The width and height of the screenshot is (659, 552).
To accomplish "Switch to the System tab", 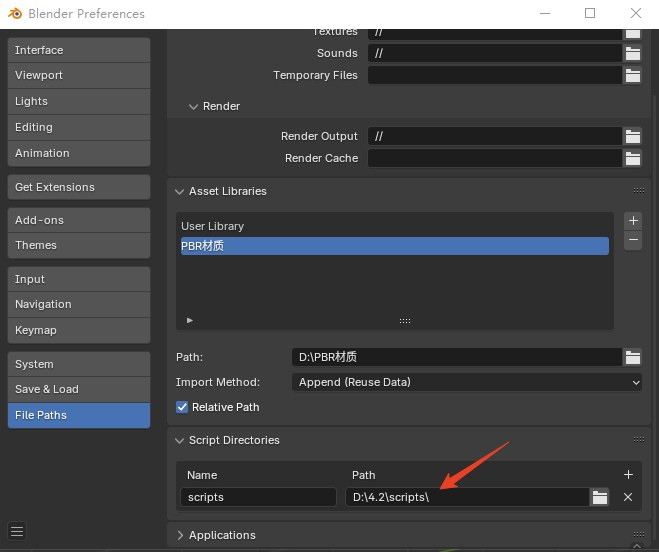I will (79, 364).
